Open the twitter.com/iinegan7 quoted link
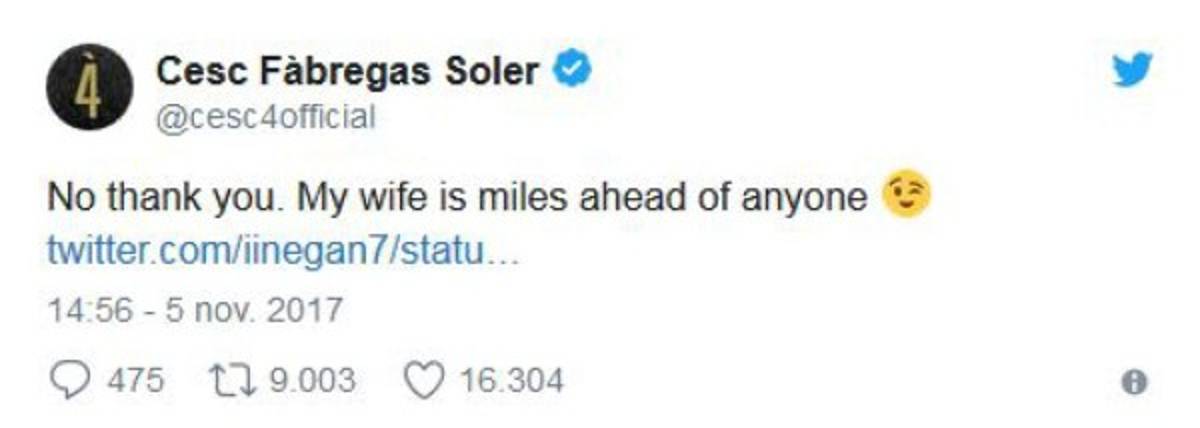1200x428 pixels. (x=283, y=250)
